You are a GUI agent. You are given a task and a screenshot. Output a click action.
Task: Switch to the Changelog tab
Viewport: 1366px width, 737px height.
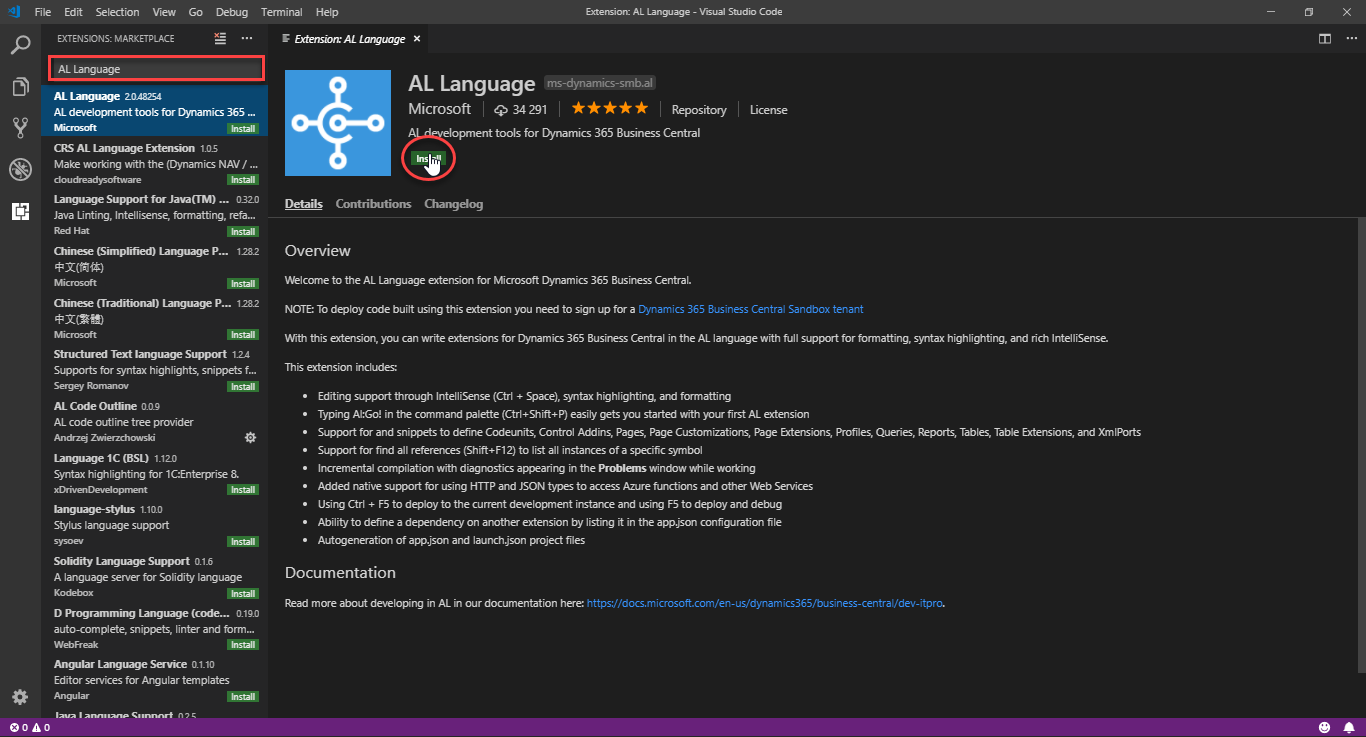453,203
